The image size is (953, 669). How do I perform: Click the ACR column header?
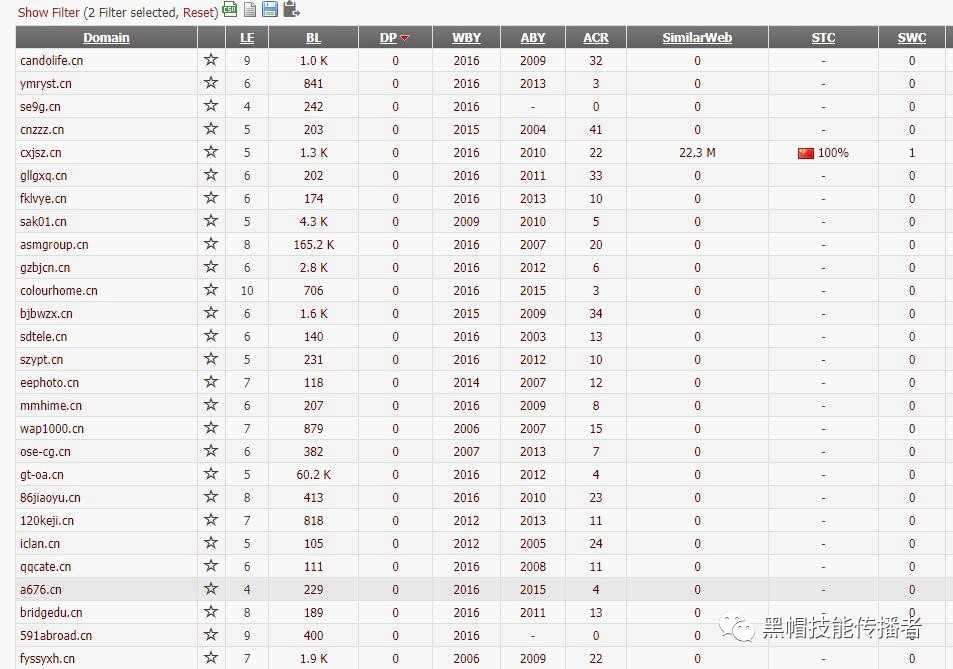[595, 38]
